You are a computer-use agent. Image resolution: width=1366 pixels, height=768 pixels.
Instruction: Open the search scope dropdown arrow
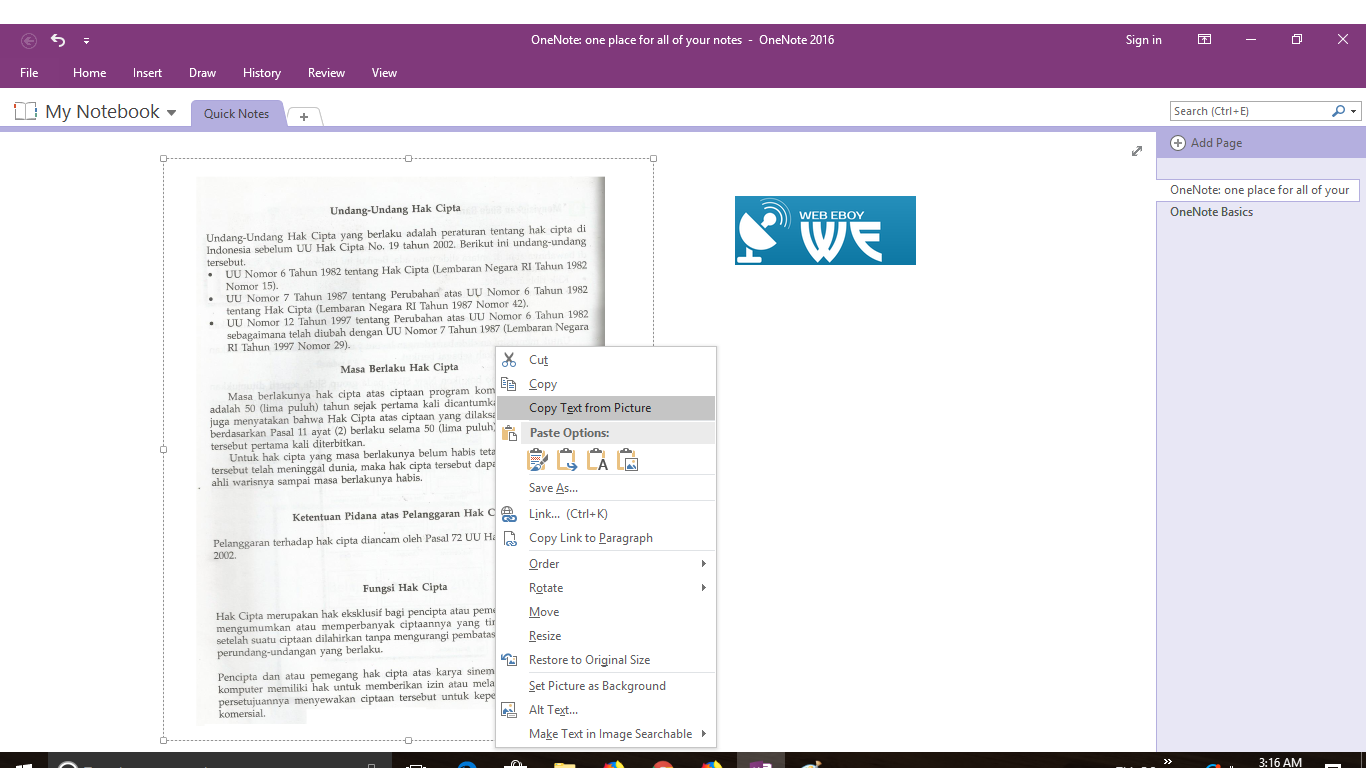coord(1352,110)
